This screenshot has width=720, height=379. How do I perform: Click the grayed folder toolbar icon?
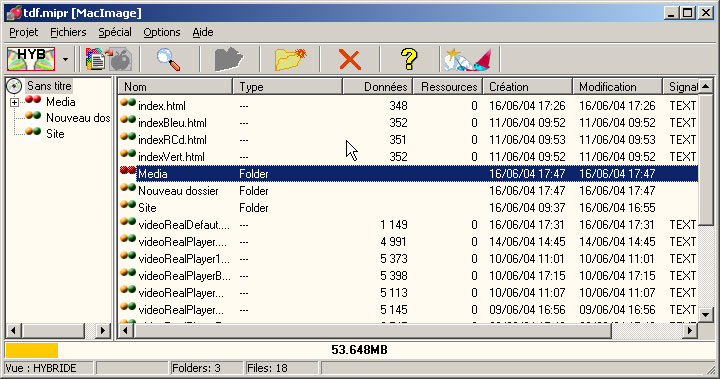coord(228,59)
